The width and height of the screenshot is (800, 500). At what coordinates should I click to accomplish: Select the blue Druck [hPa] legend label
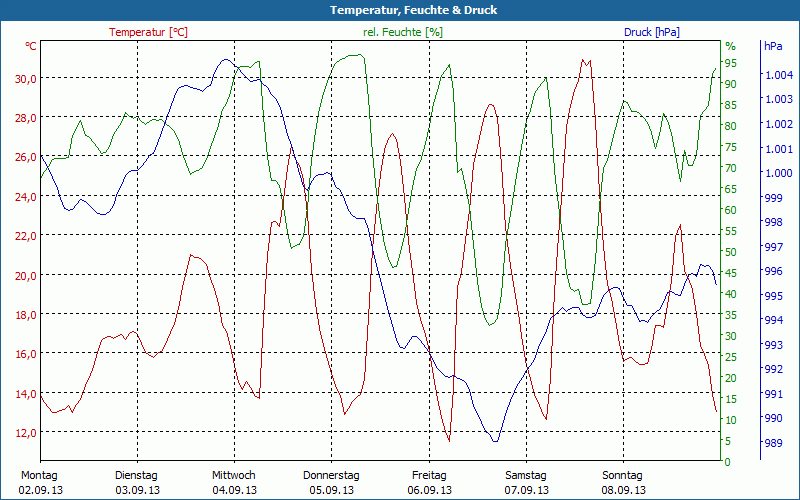(x=651, y=32)
